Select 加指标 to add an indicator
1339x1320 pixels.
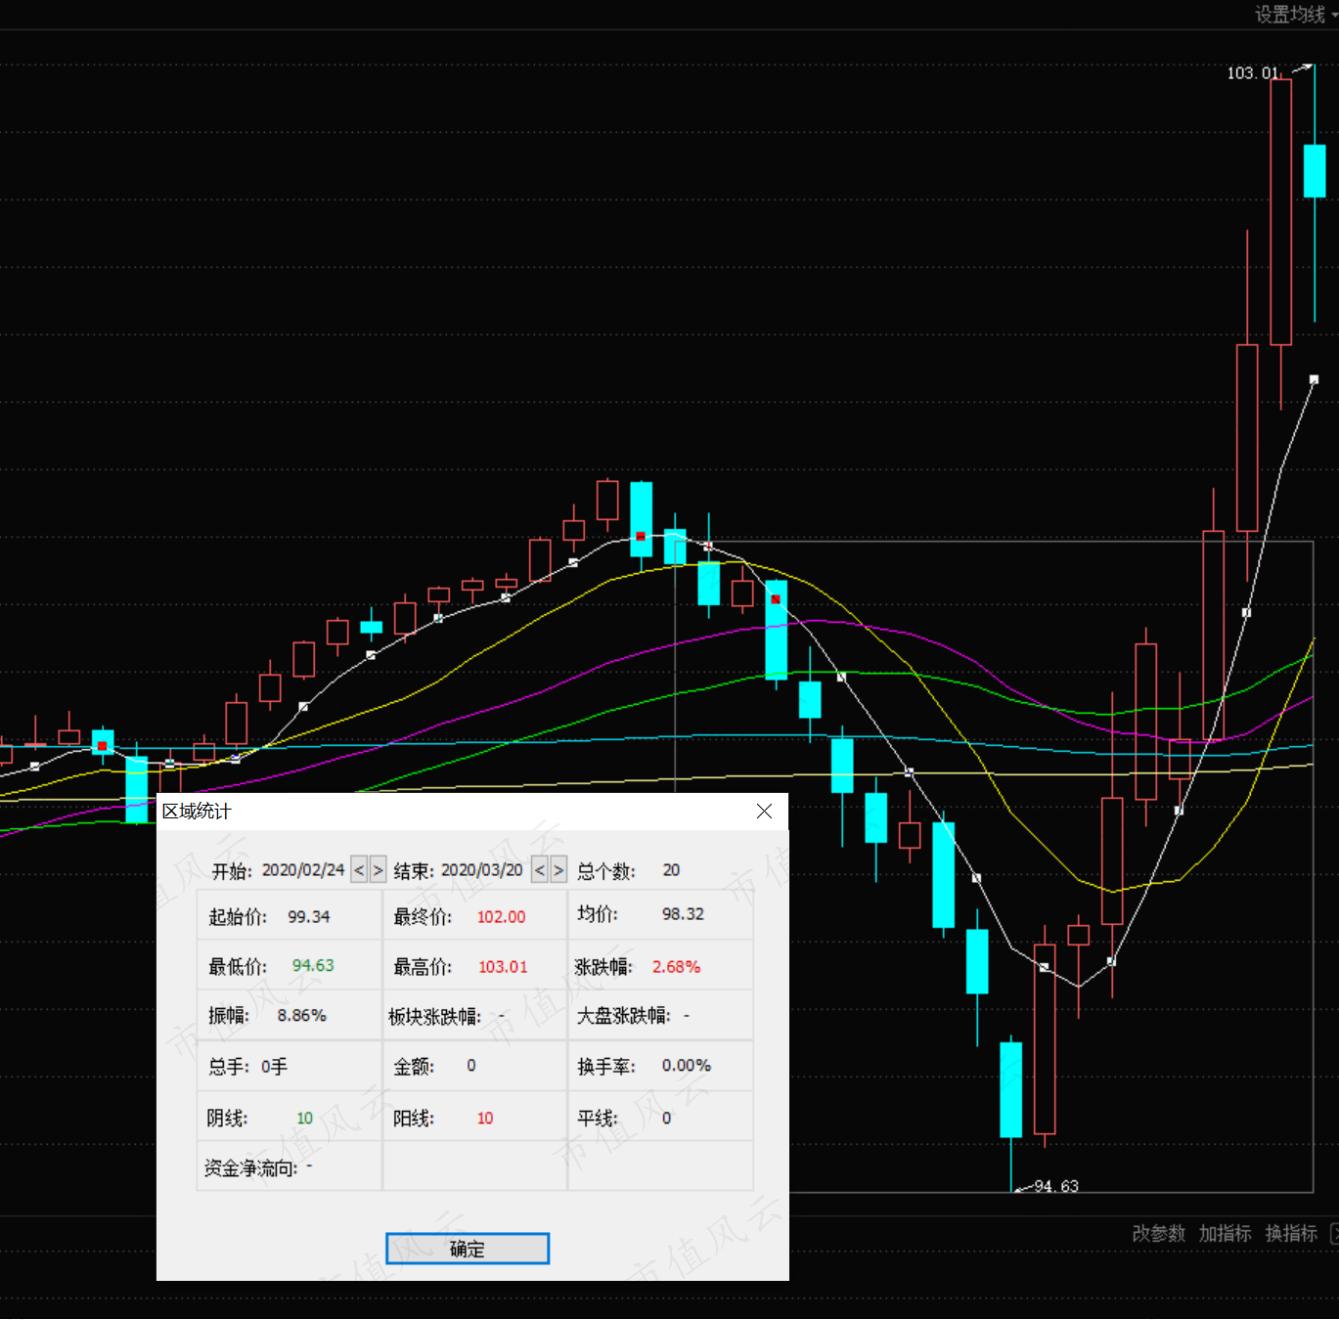coord(1225,1233)
